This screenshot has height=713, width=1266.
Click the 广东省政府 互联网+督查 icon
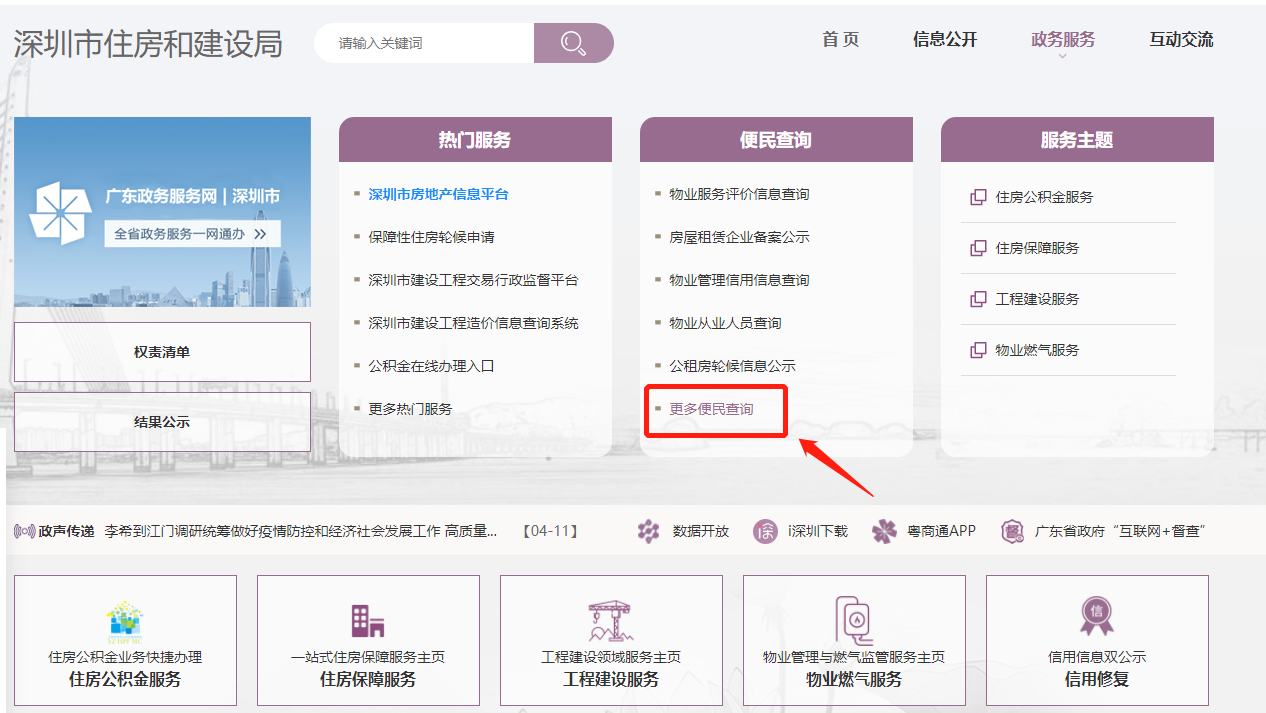[1012, 531]
